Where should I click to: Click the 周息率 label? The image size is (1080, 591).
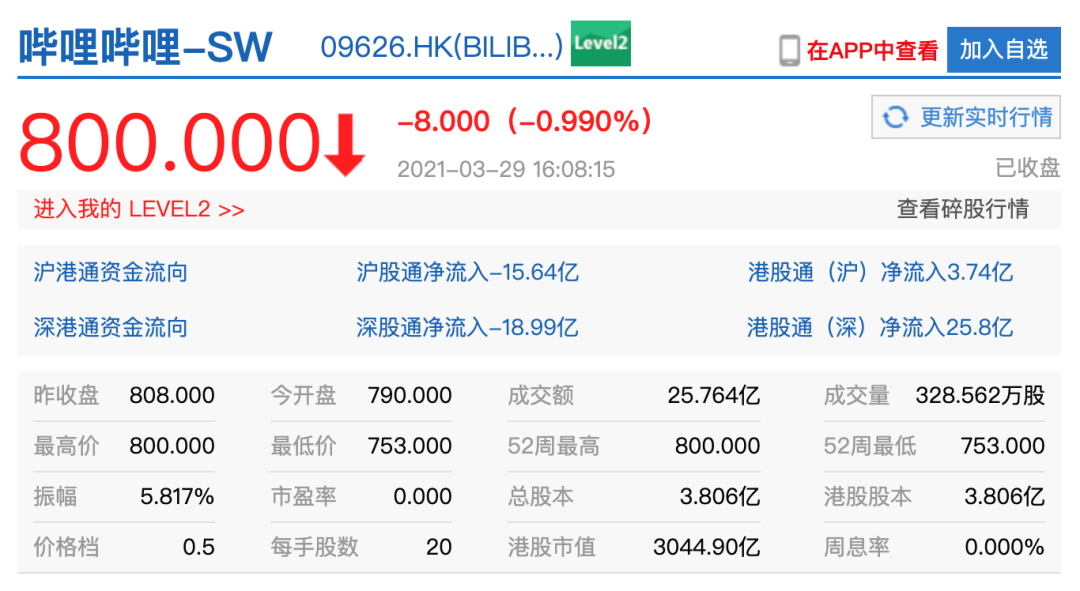pyautogui.click(x=857, y=547)
